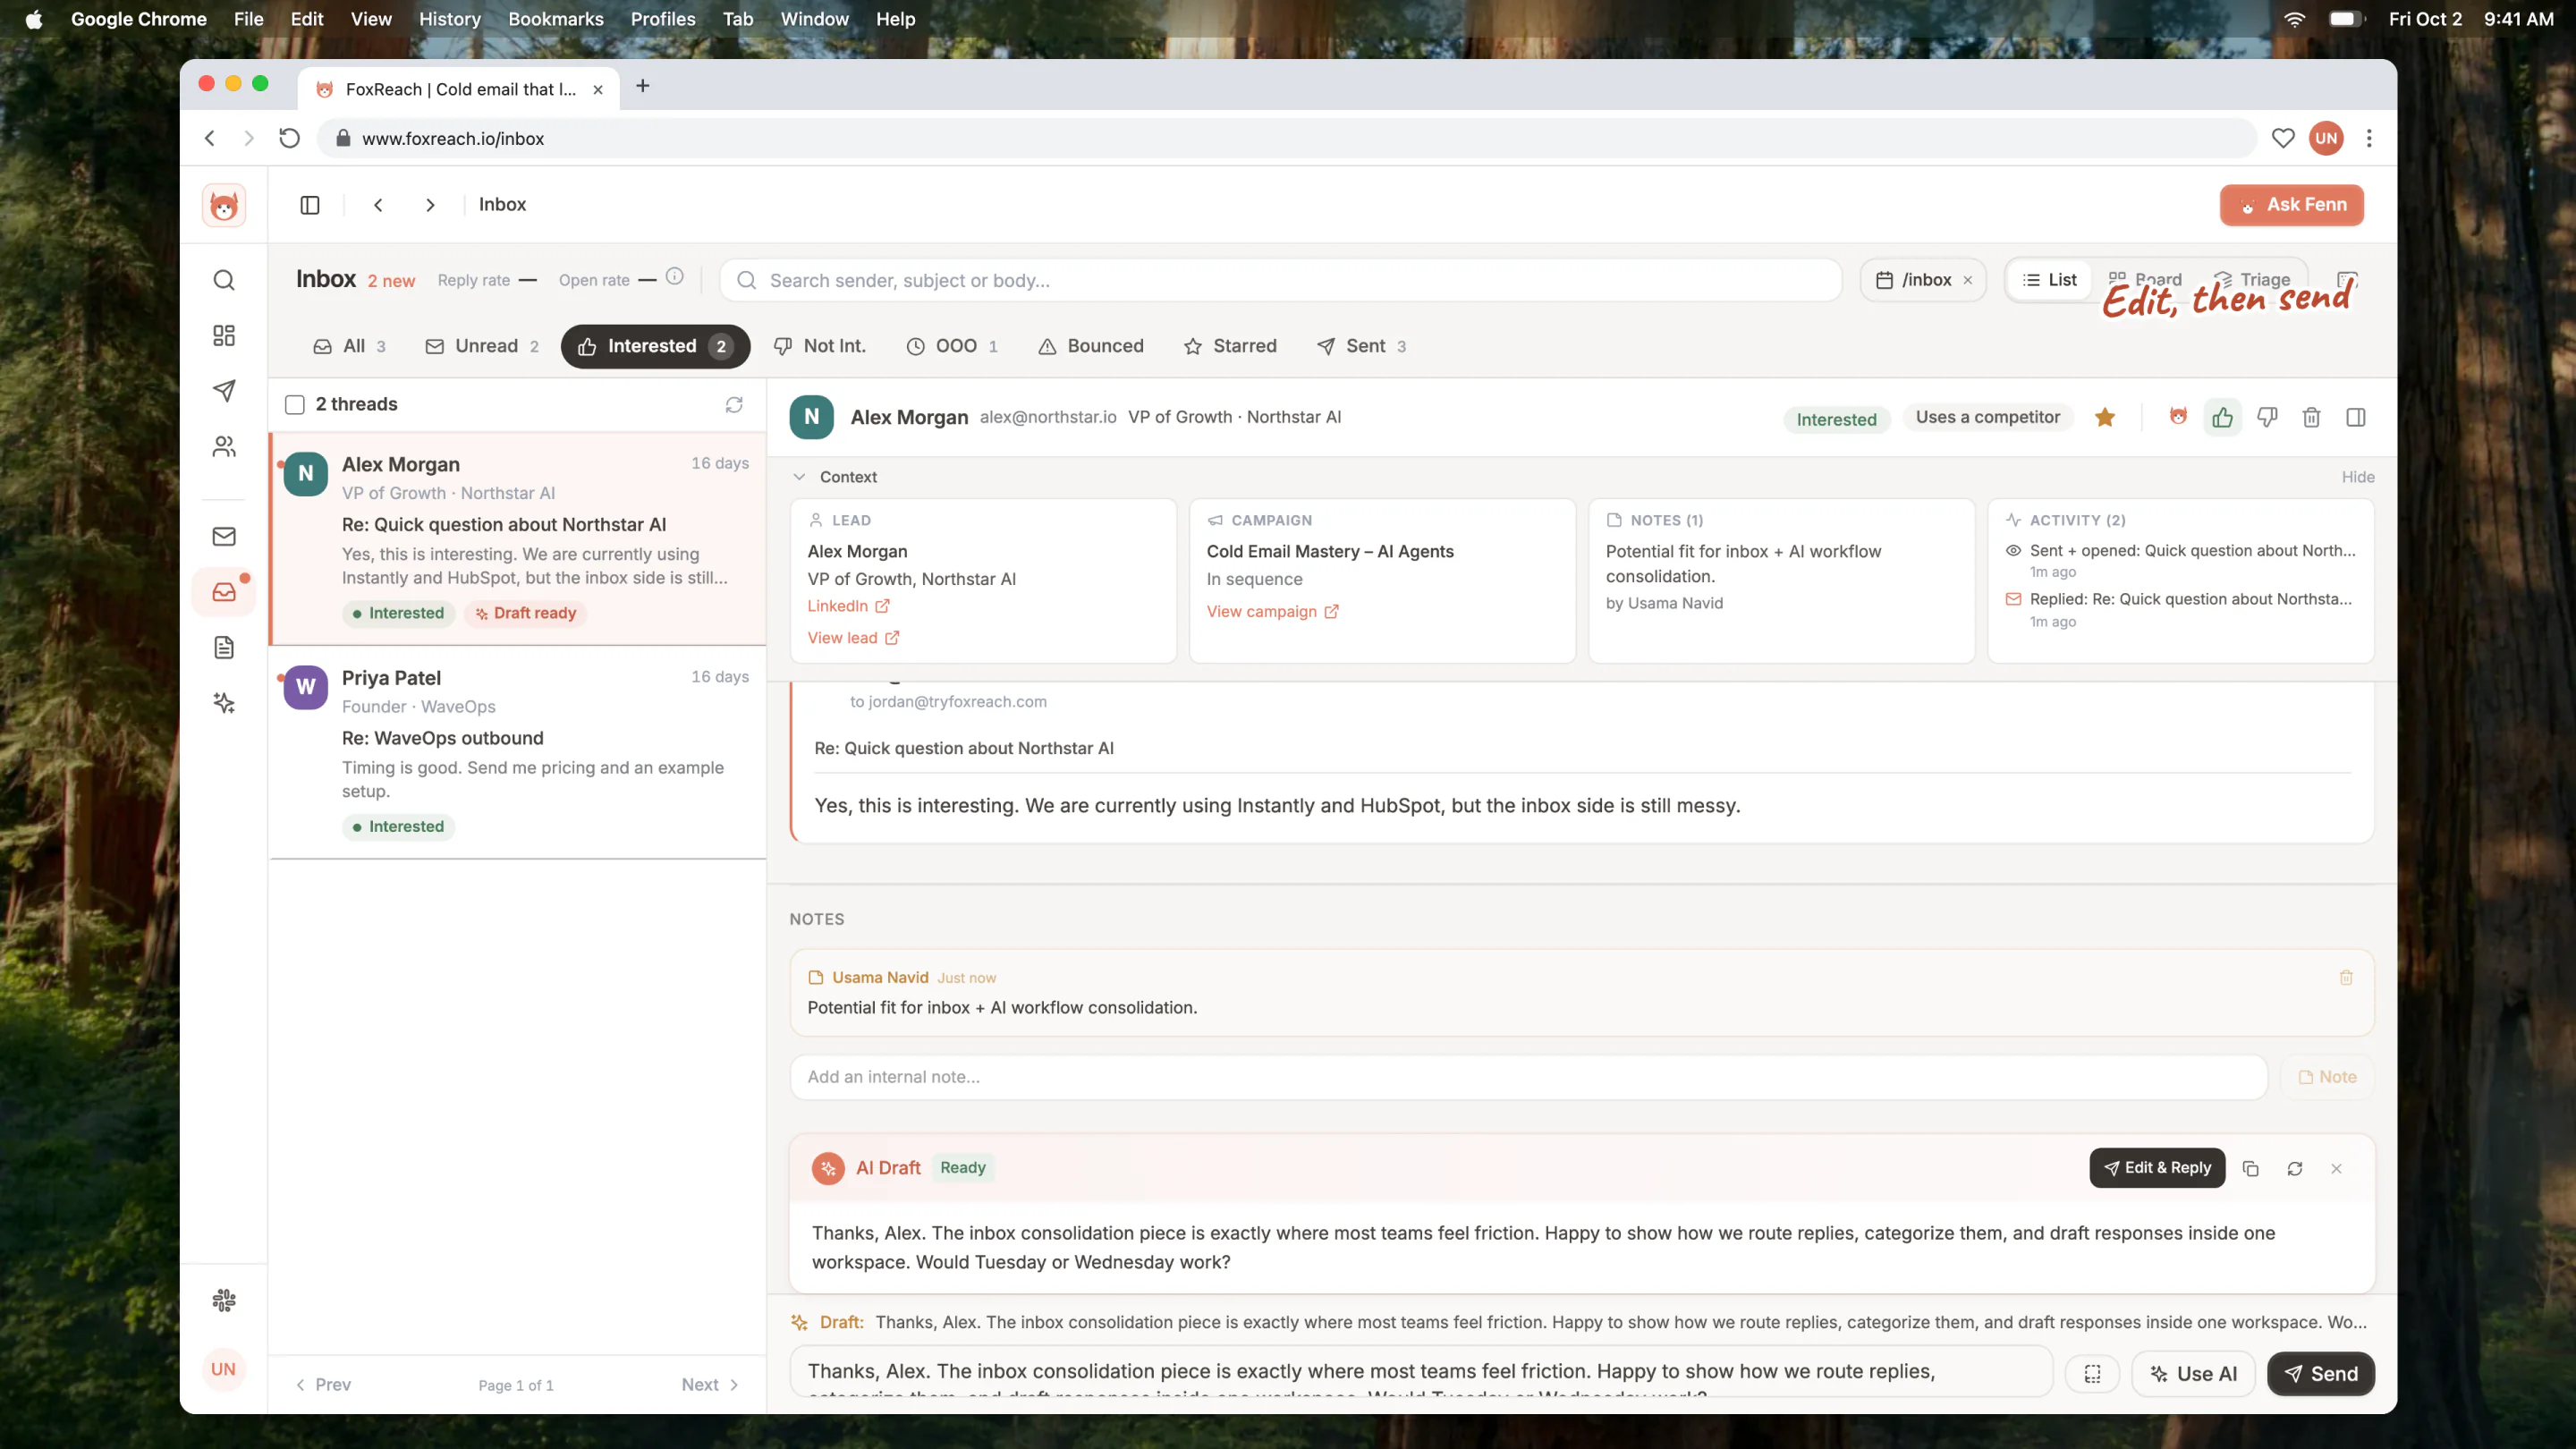Delete Usama Navid's note
Viewport: 2576px width, 1449px height.
click(x=2346, y=977)
